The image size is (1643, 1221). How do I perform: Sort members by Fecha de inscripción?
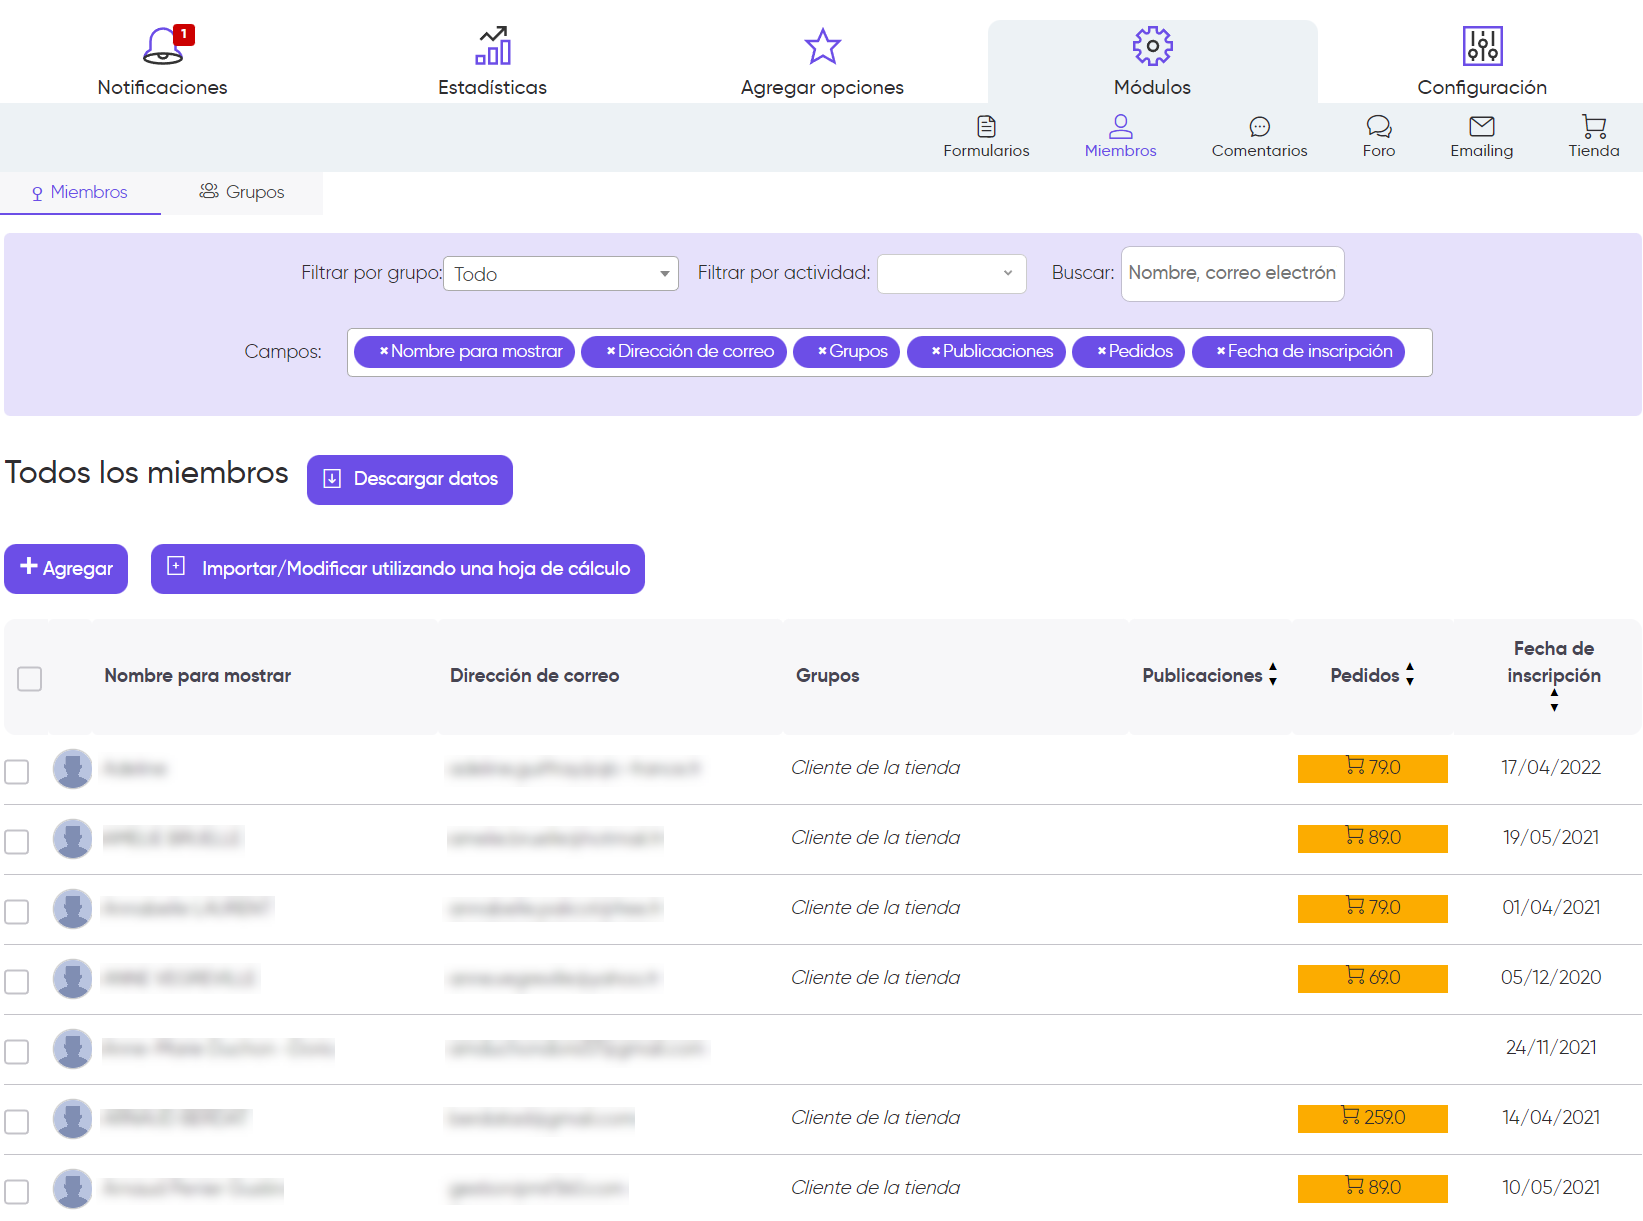(x=1554, y=700)
